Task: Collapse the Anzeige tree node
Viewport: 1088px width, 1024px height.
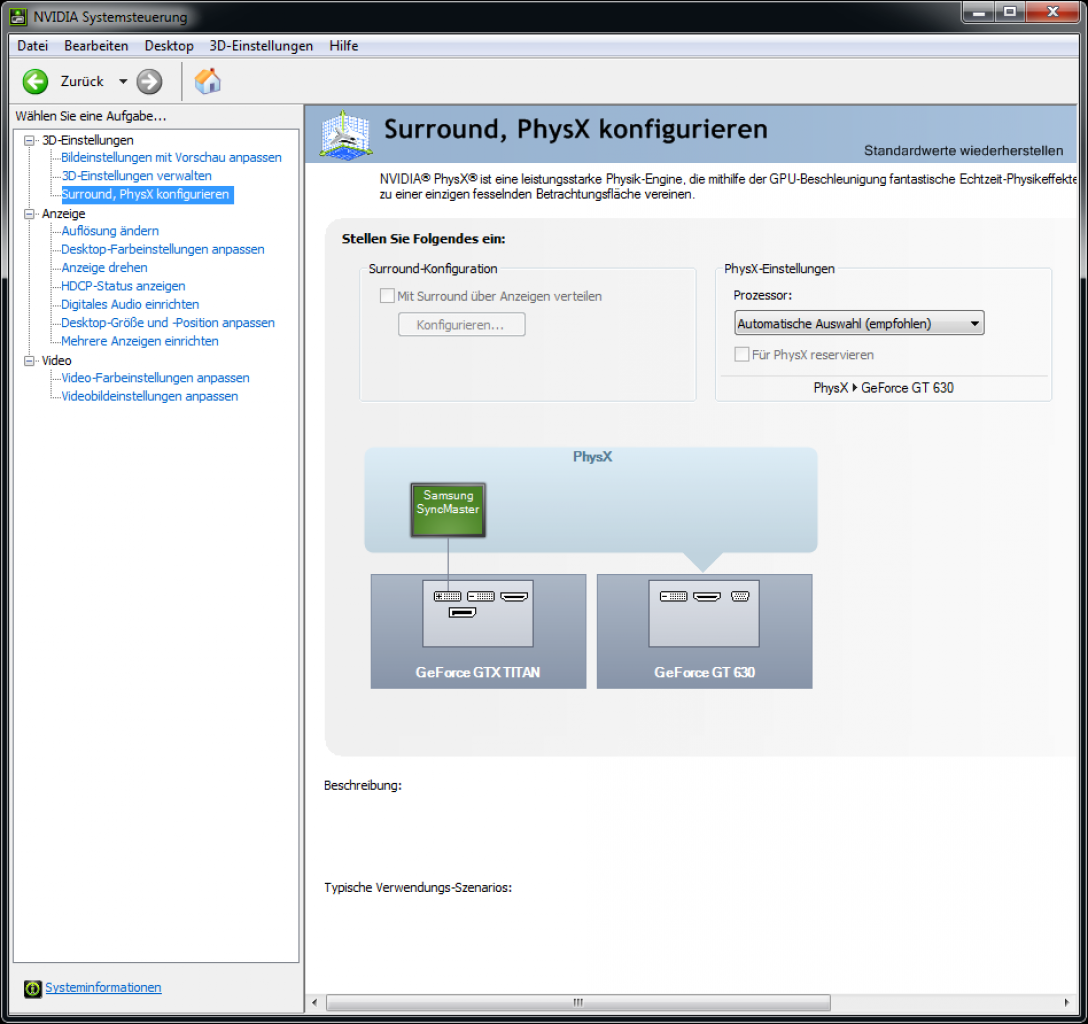Action: click(x=29, y=214)
